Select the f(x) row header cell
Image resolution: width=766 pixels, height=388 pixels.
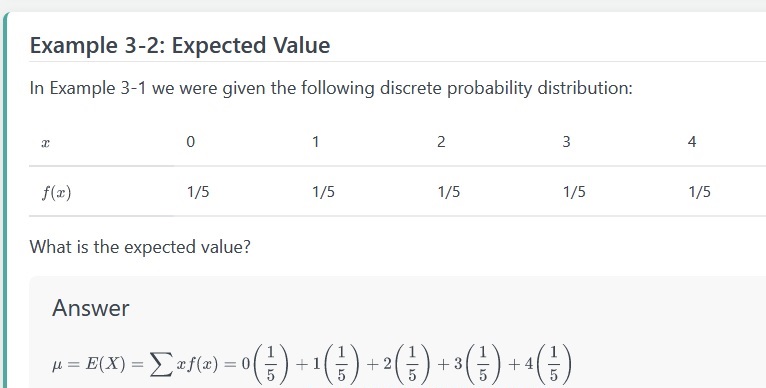pos(101,192)
